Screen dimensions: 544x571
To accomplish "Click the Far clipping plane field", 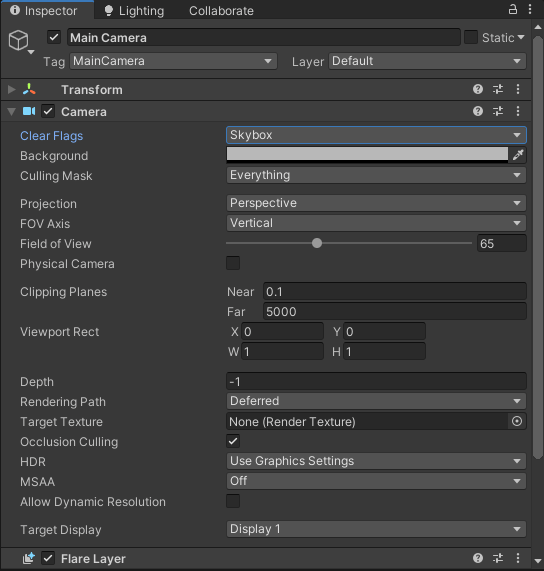I will [x=395, y=311].
